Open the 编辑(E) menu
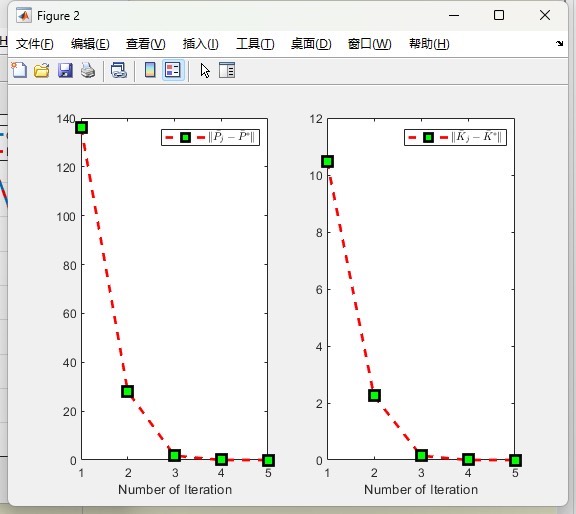576x514 pixels. pos(90,44)
